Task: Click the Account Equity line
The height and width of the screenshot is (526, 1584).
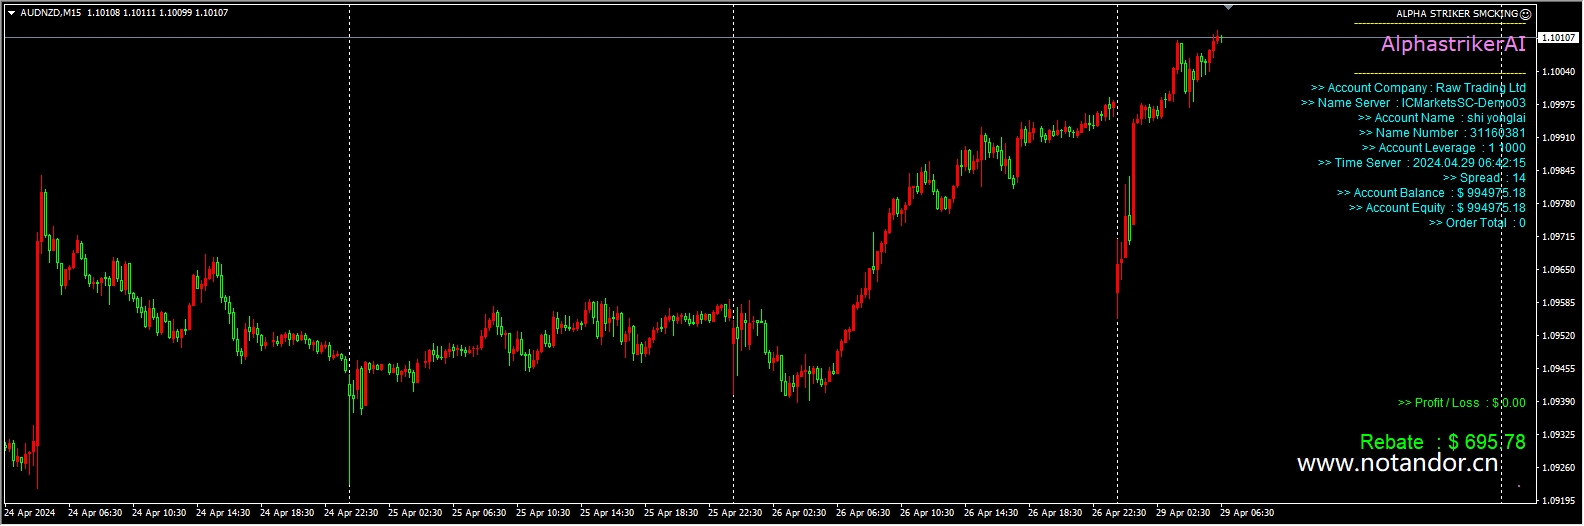Action: click(1436, 208)
